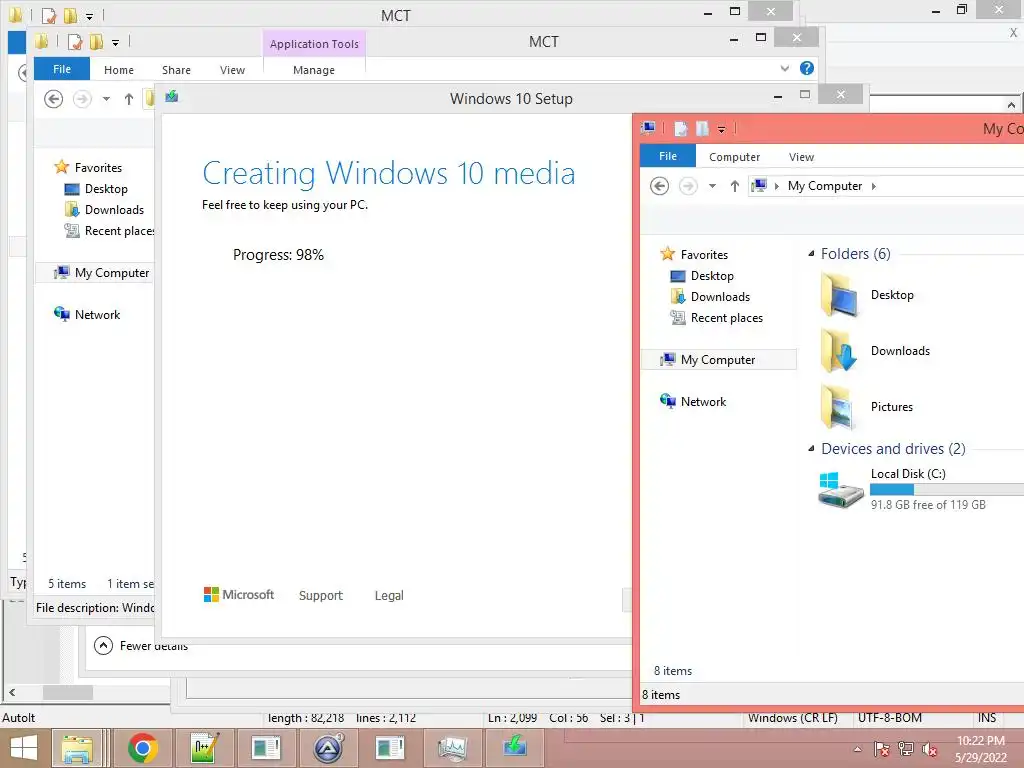Expand the ribbon chevron in MCT window

[x=784, y=68]
